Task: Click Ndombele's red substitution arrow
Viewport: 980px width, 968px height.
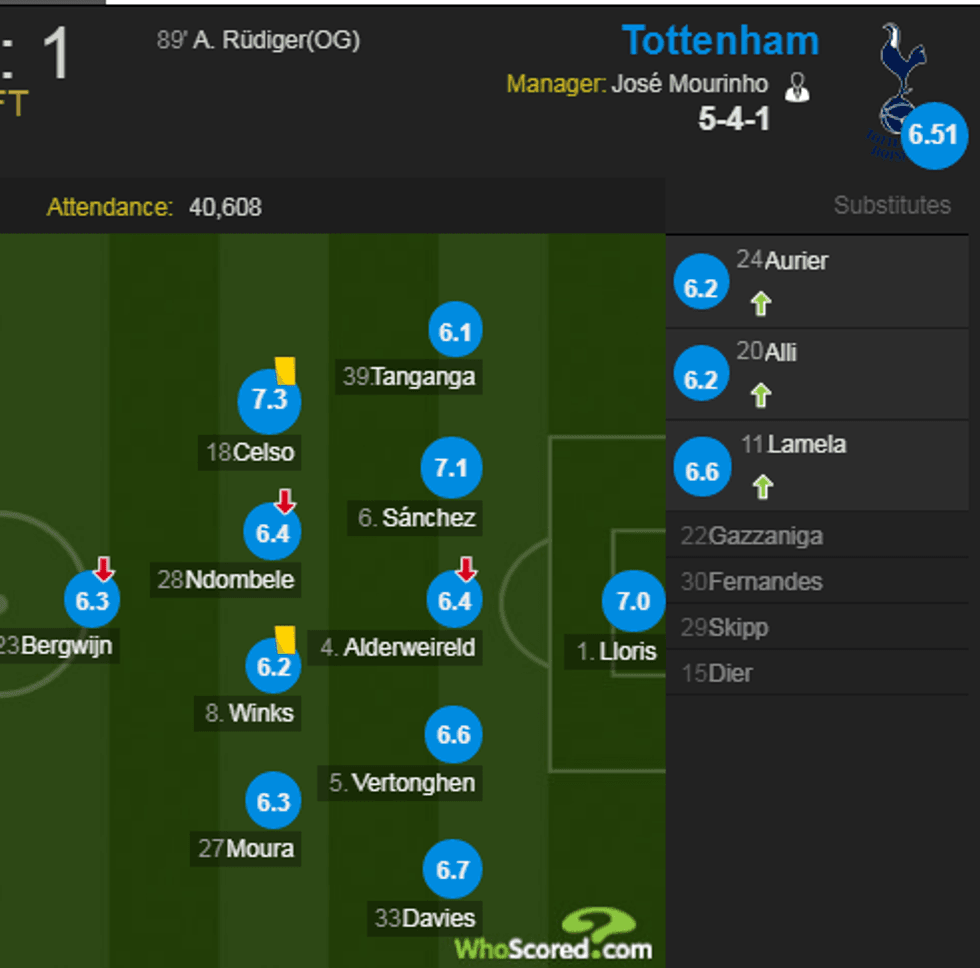Action: coord(285,501)
